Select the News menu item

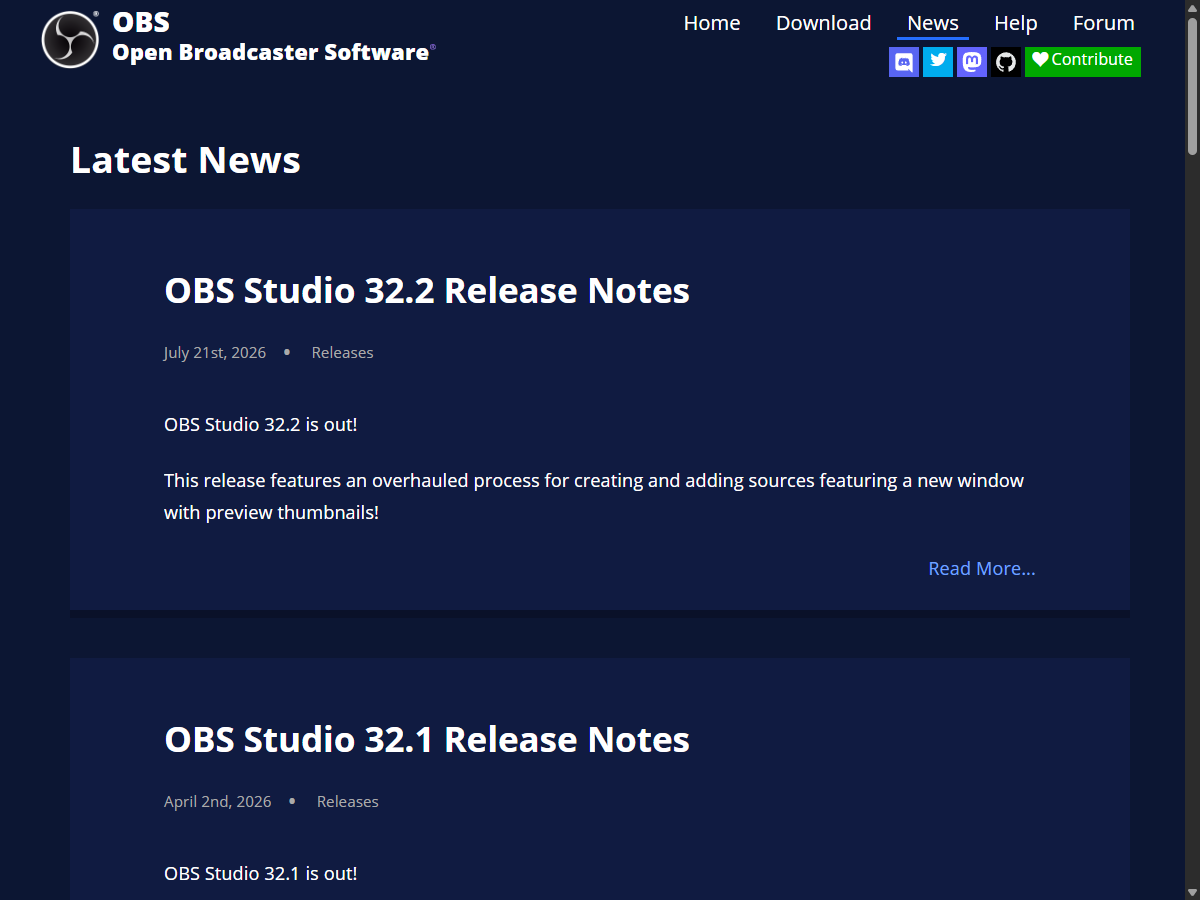(933, 23)
